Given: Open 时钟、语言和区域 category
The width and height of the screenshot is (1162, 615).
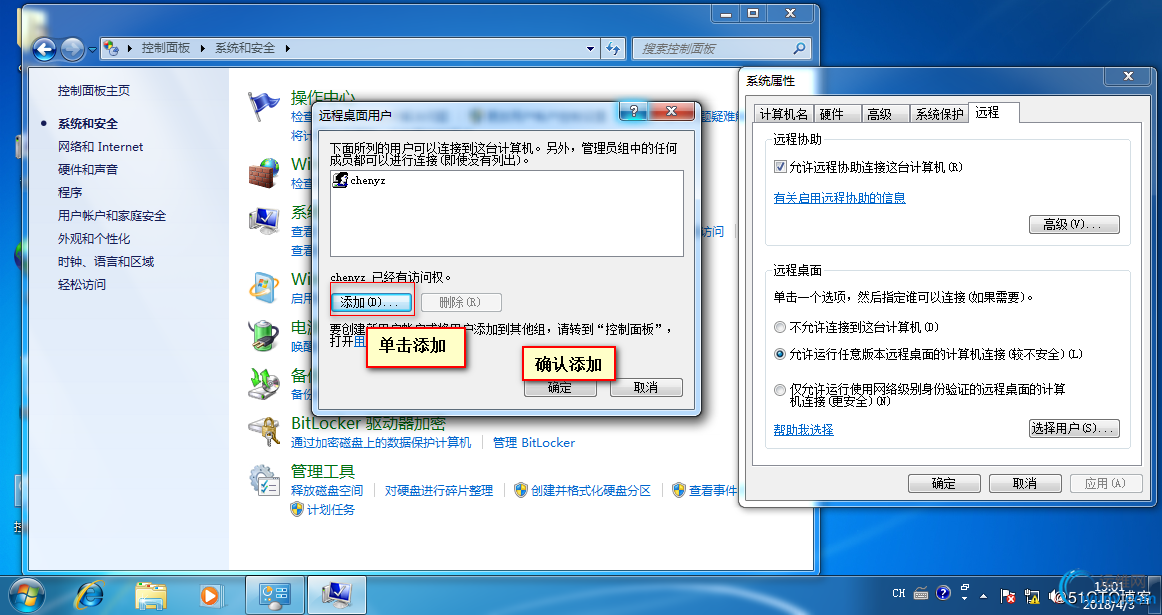Looking at the screenshot, I should [x=106, y=262].
